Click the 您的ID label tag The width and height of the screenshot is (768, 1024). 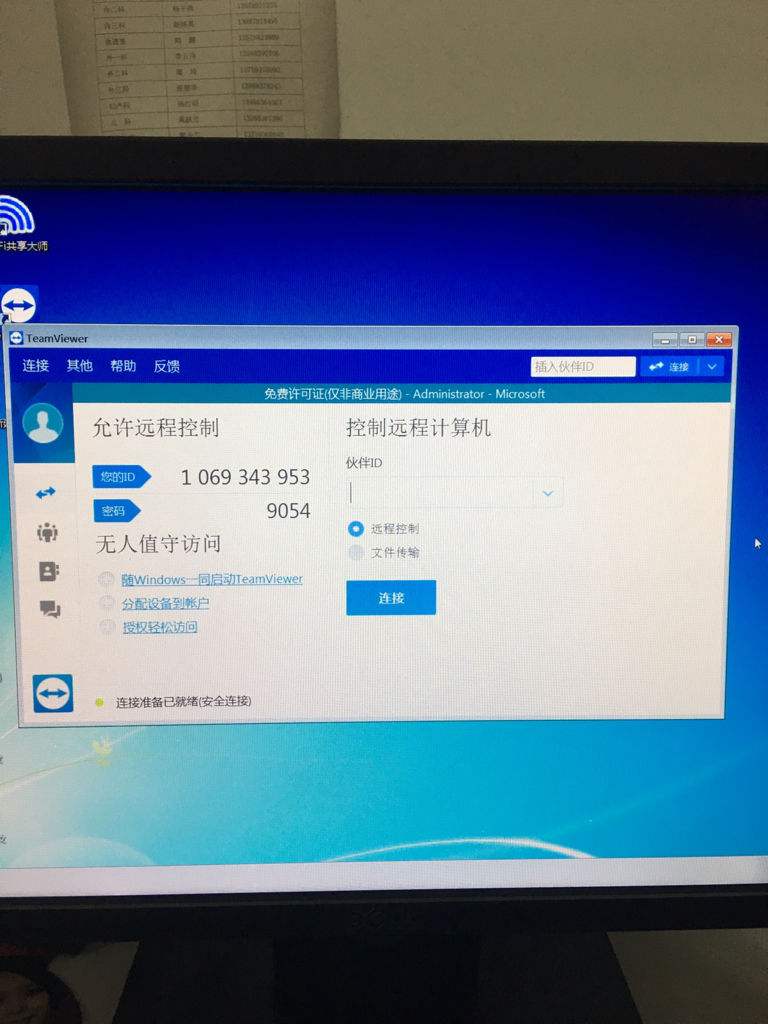click(121, 477)
